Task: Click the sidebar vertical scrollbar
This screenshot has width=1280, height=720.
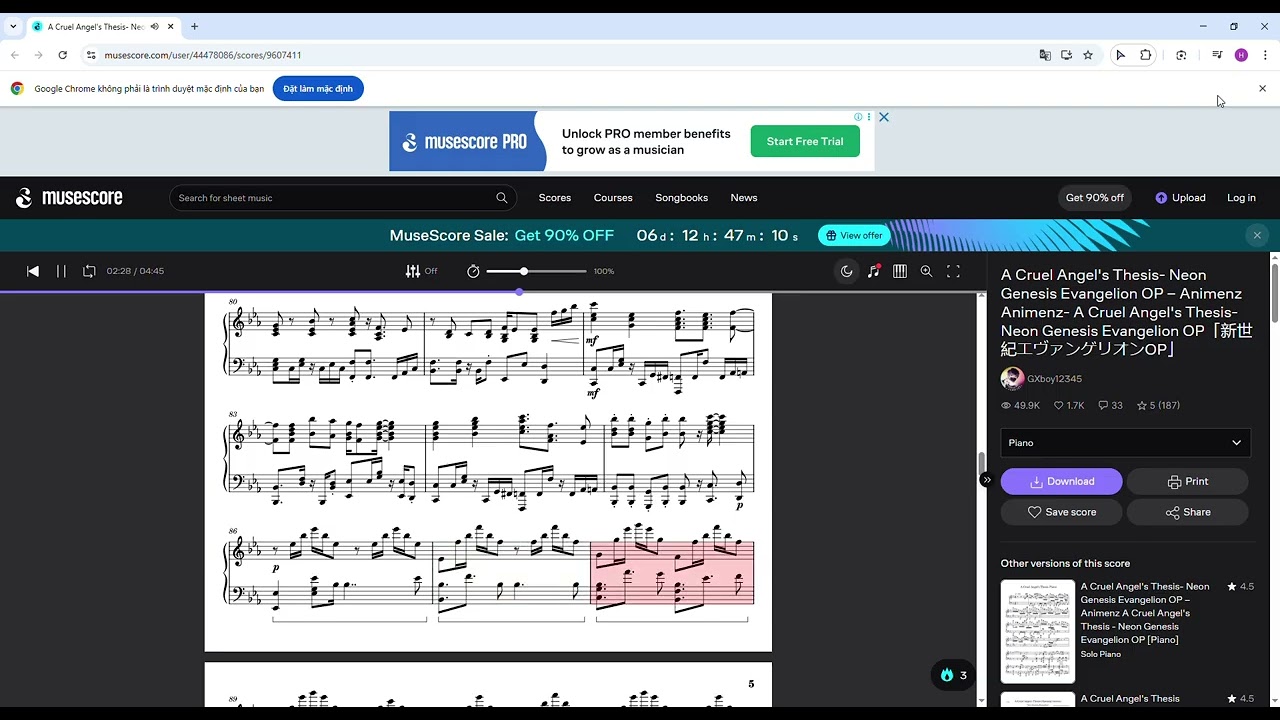Action: click(1275, 295)
